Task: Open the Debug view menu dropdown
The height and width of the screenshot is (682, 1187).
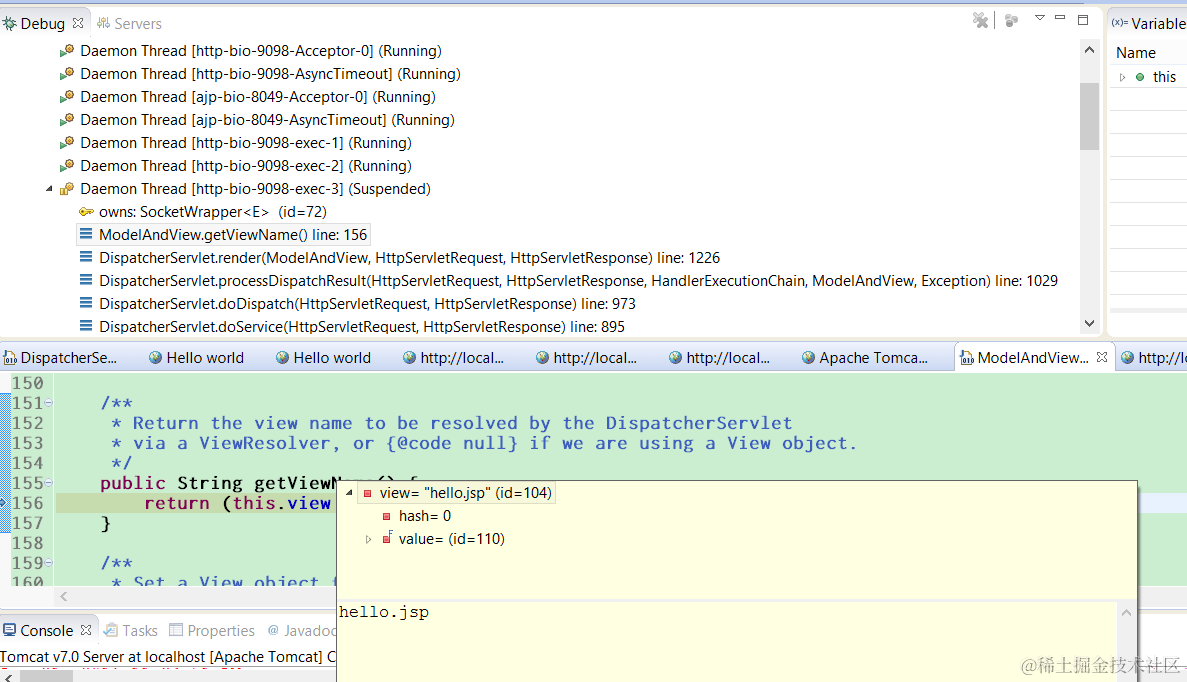Action: coord(1039,18)
